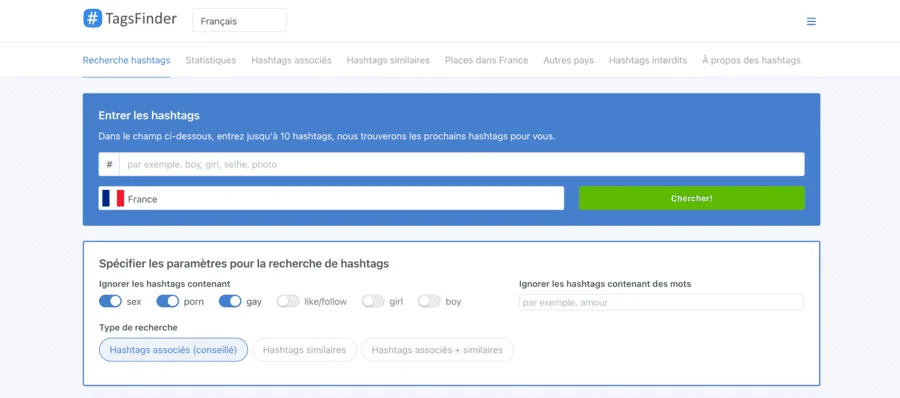Turn off the gay filter toggle
The width and height of the screenshot is (900, 398).
point(230,302)
